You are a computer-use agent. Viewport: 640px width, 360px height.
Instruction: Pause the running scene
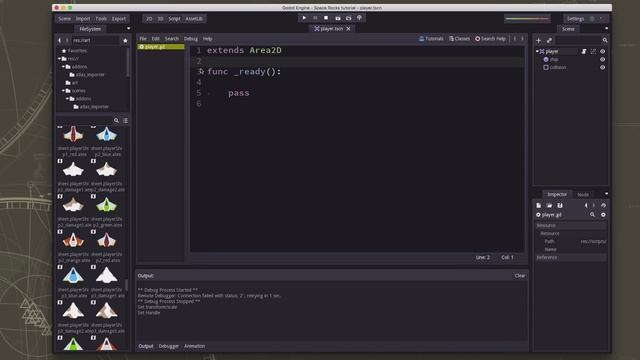tap(315, 18)
